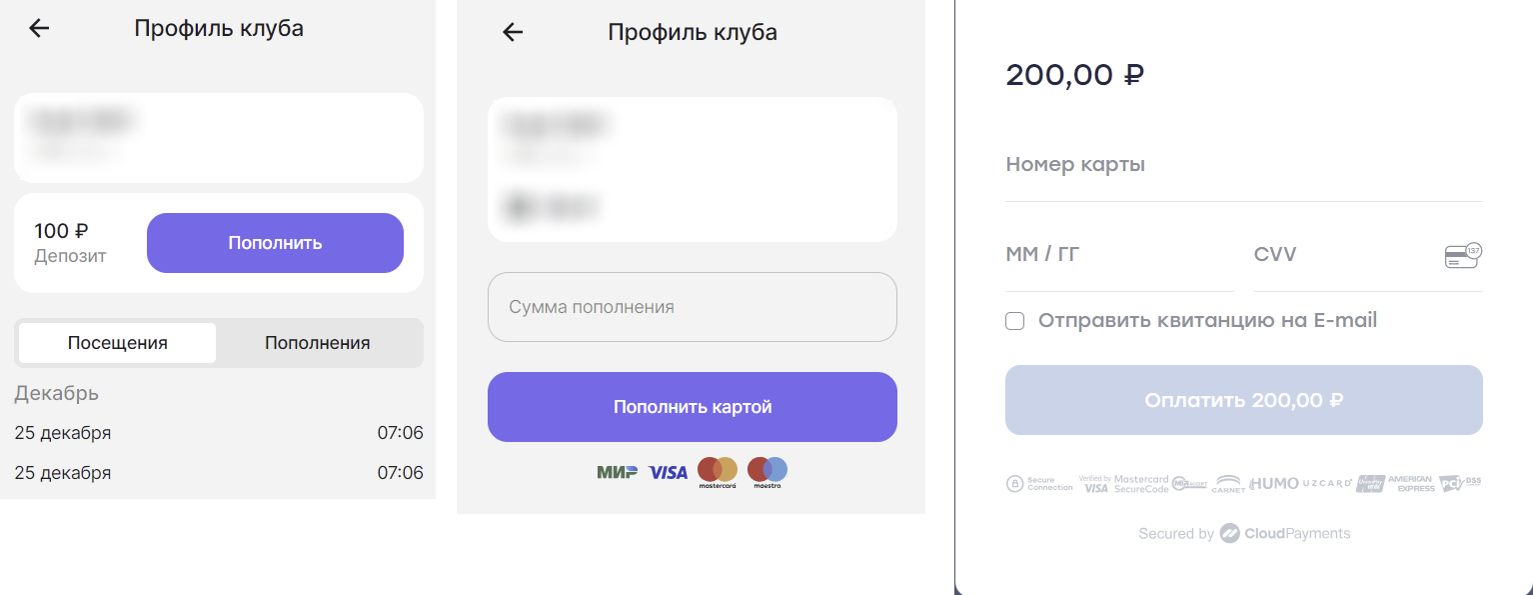Enable sending receipt to E-mail
Image resolution: width=1533 pixels, height=595 pixels.
pyautogui.click(x=1015, y=320)
